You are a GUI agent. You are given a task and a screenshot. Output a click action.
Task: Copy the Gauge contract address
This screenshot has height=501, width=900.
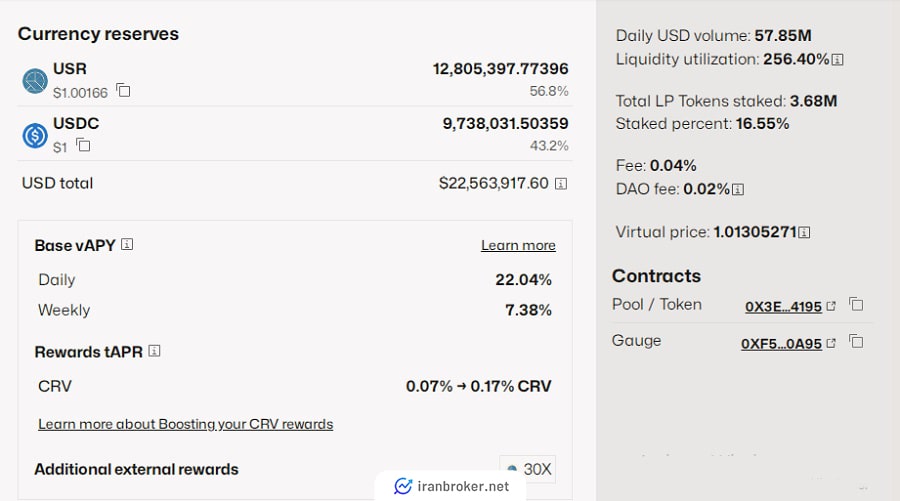pos(856,341)
